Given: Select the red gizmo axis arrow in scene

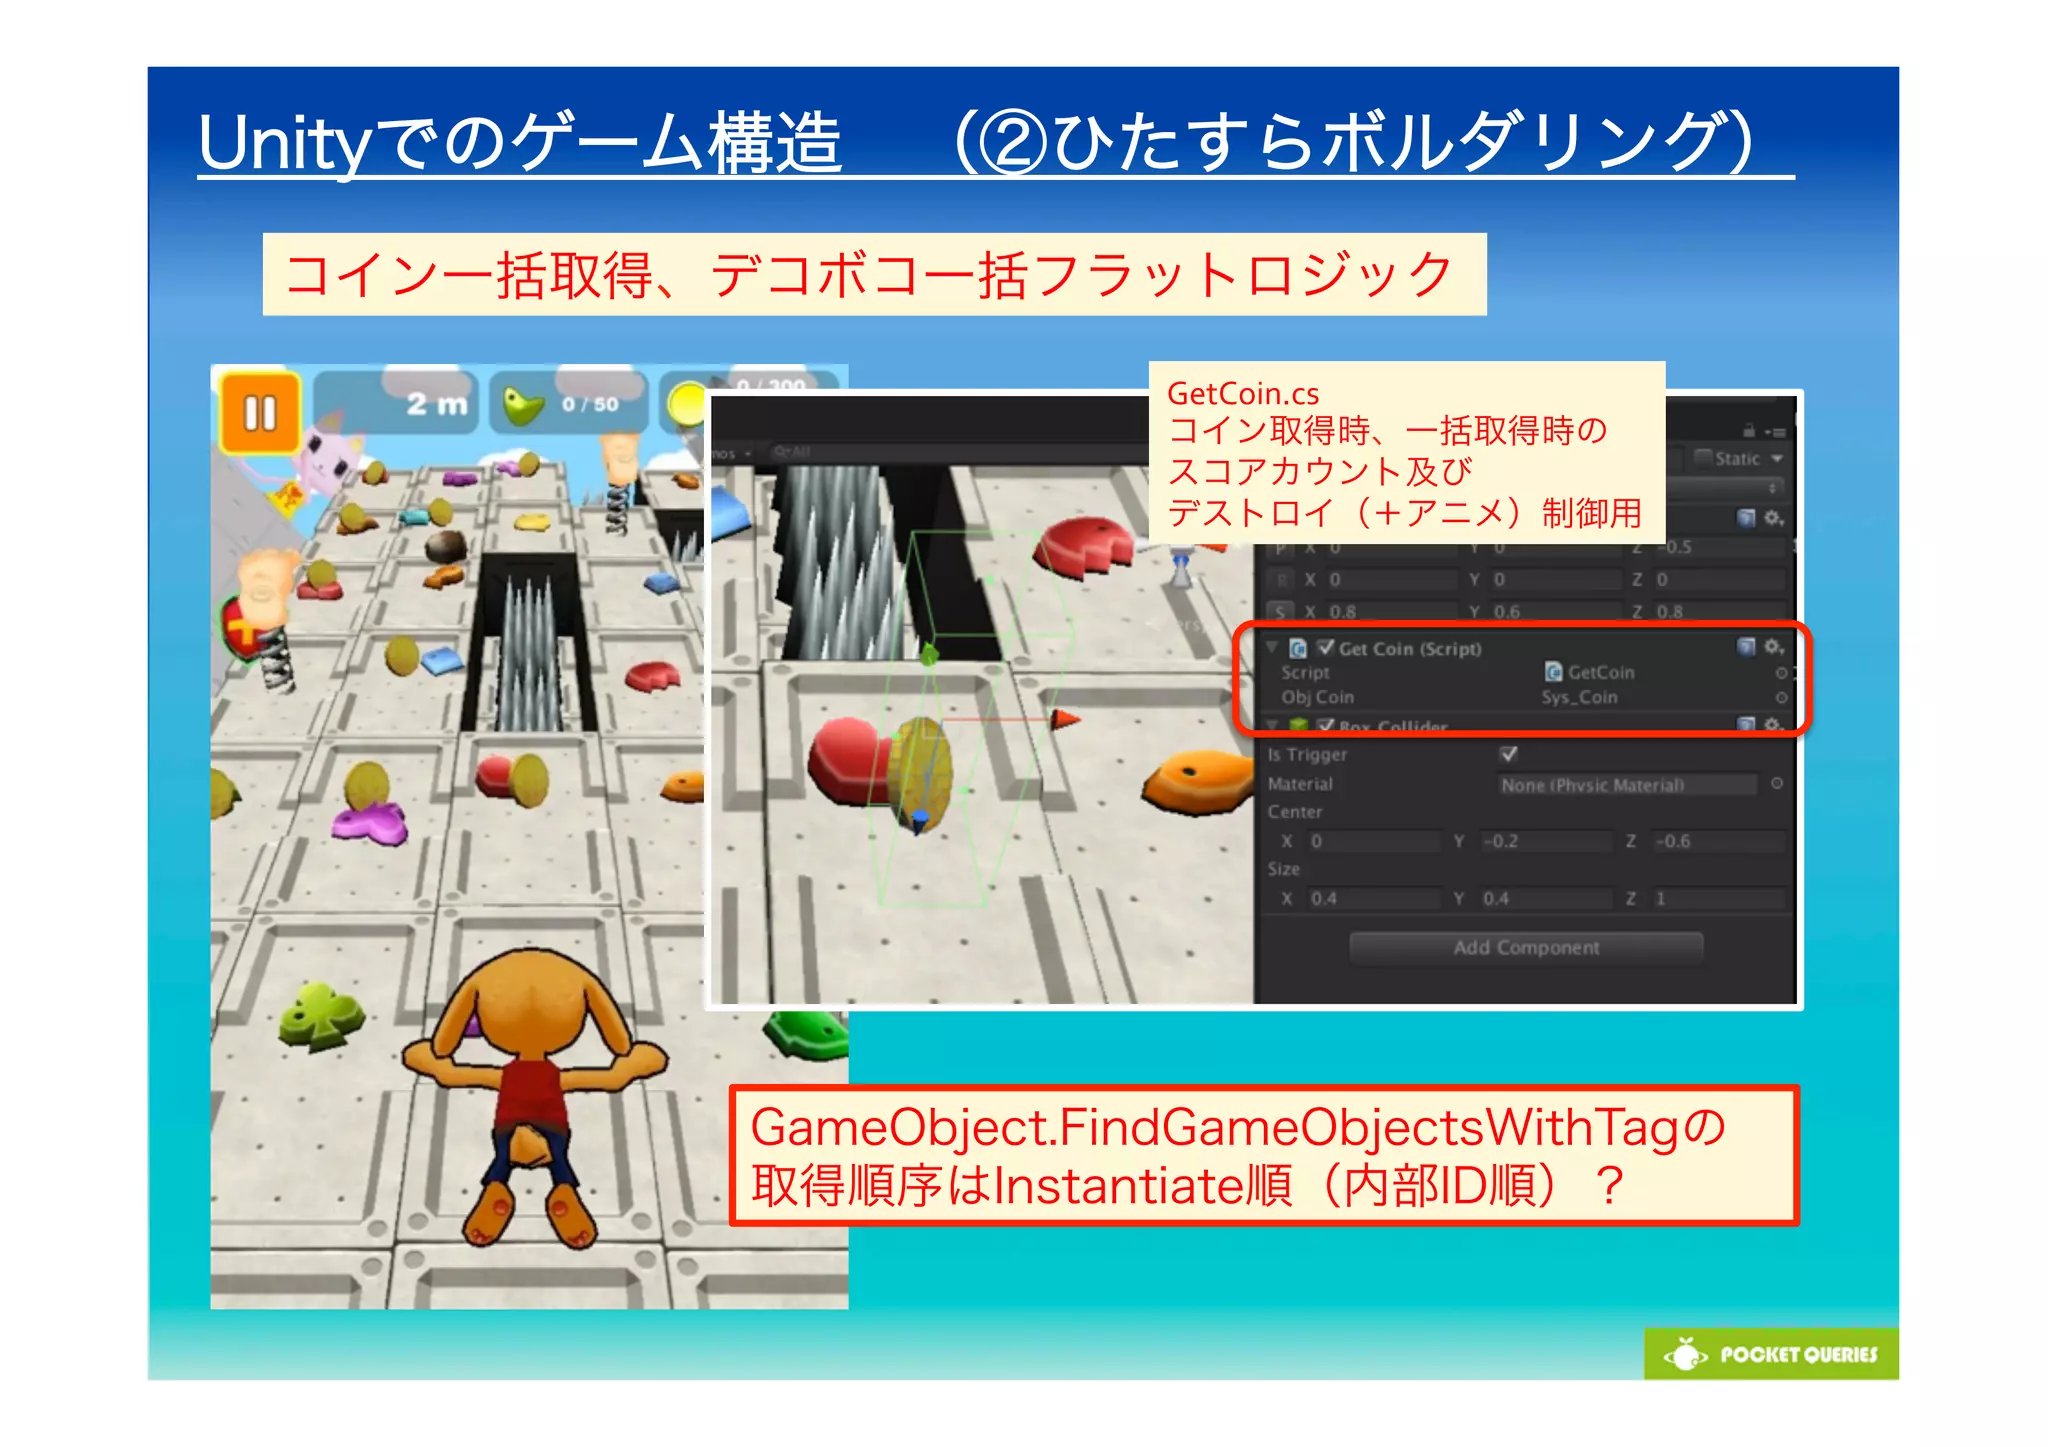Looking at the screenshot, I should pyautogui.click(x=1066, y=718).
